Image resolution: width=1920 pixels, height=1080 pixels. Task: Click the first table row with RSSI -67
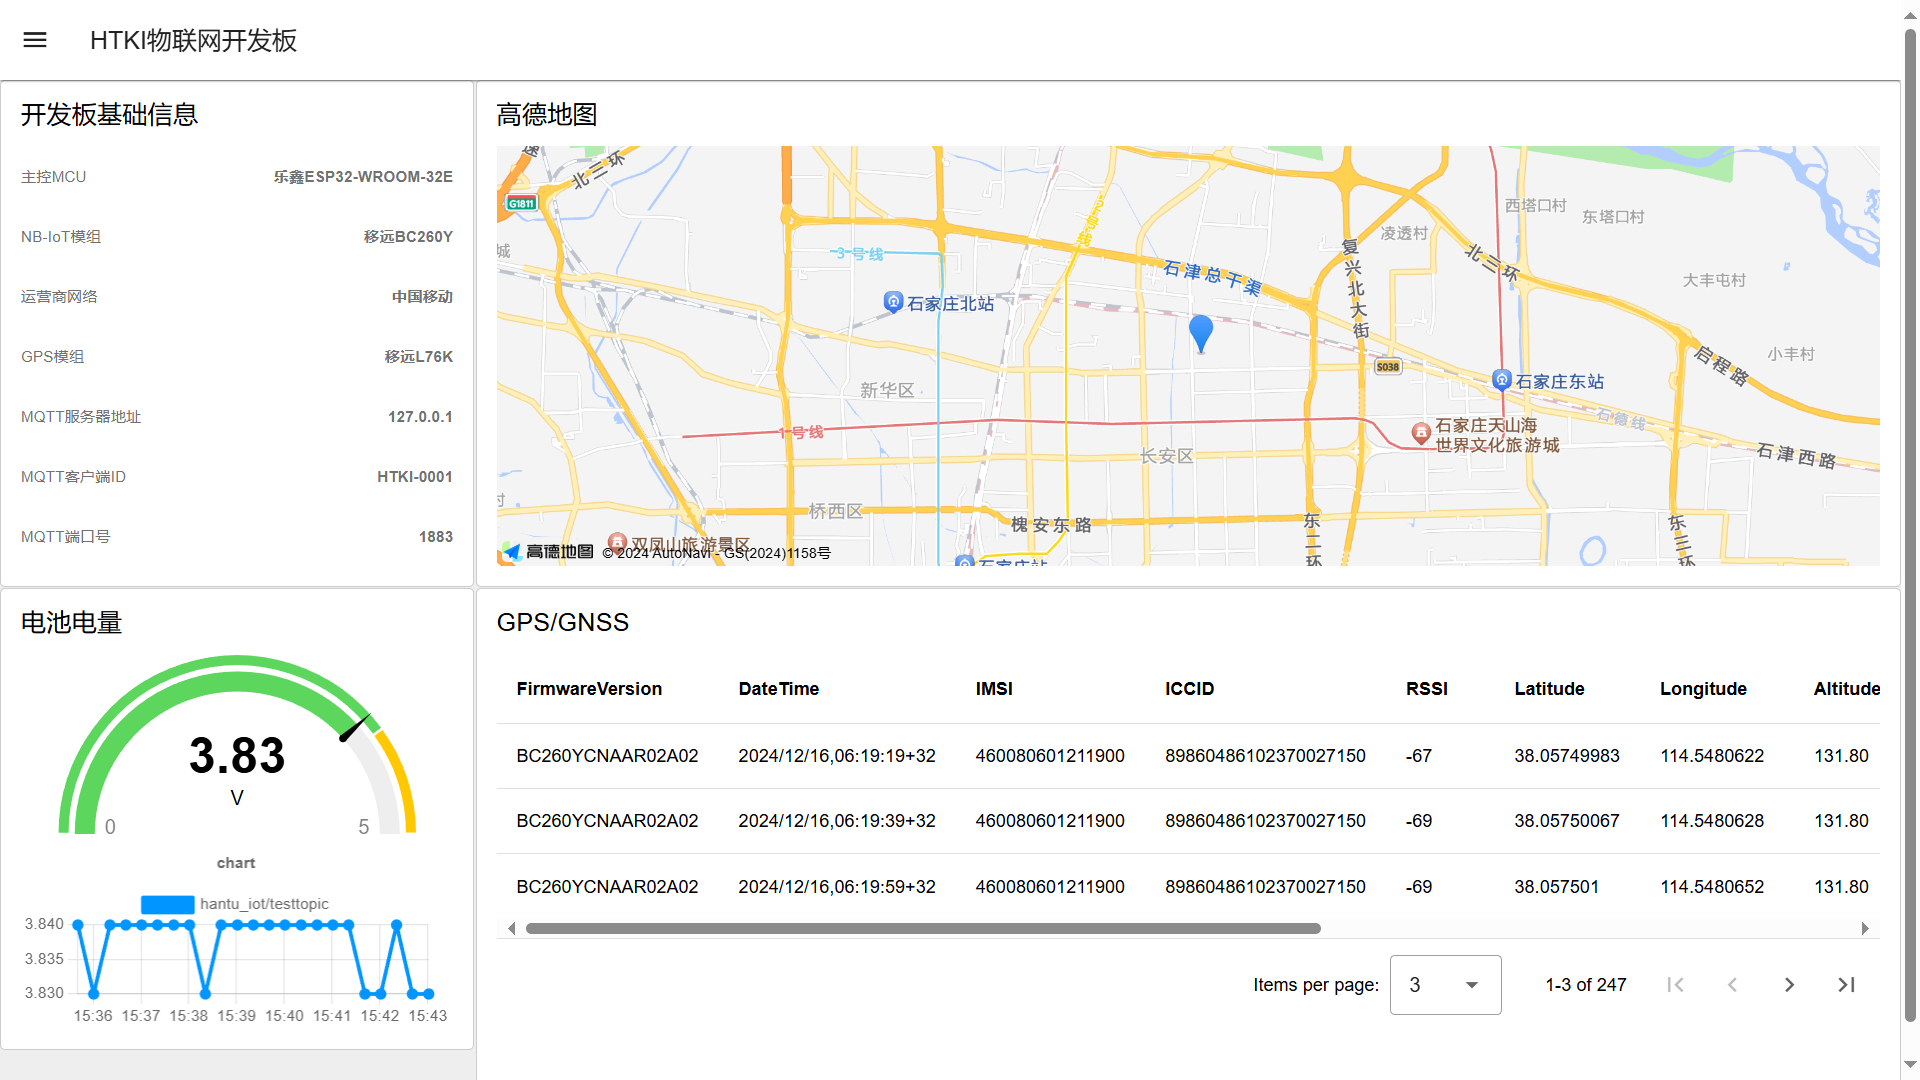click(x=1188, y=756)
